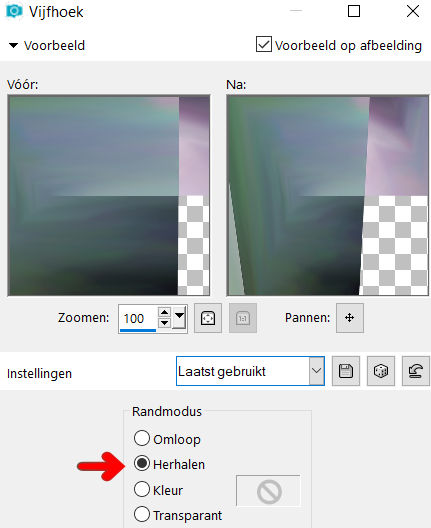Click the Pannen navigate cross icon
431x528 pixels.
point(350,318)
